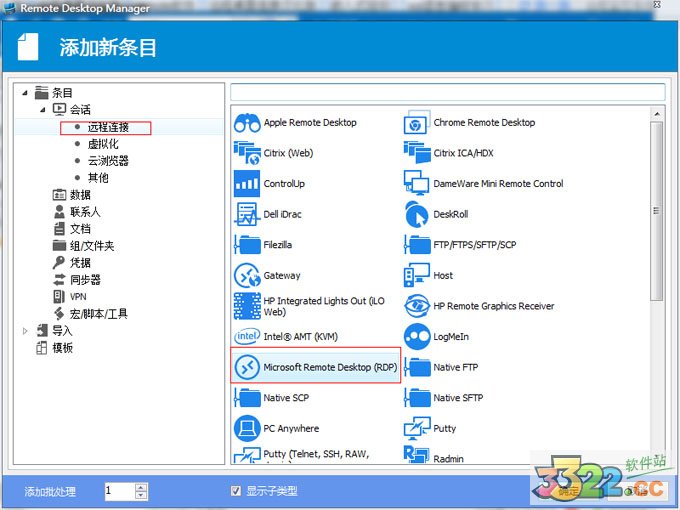680x510 pixels.
Task: Open the 组/文件夹 category
Action: [x=92, y=246]
